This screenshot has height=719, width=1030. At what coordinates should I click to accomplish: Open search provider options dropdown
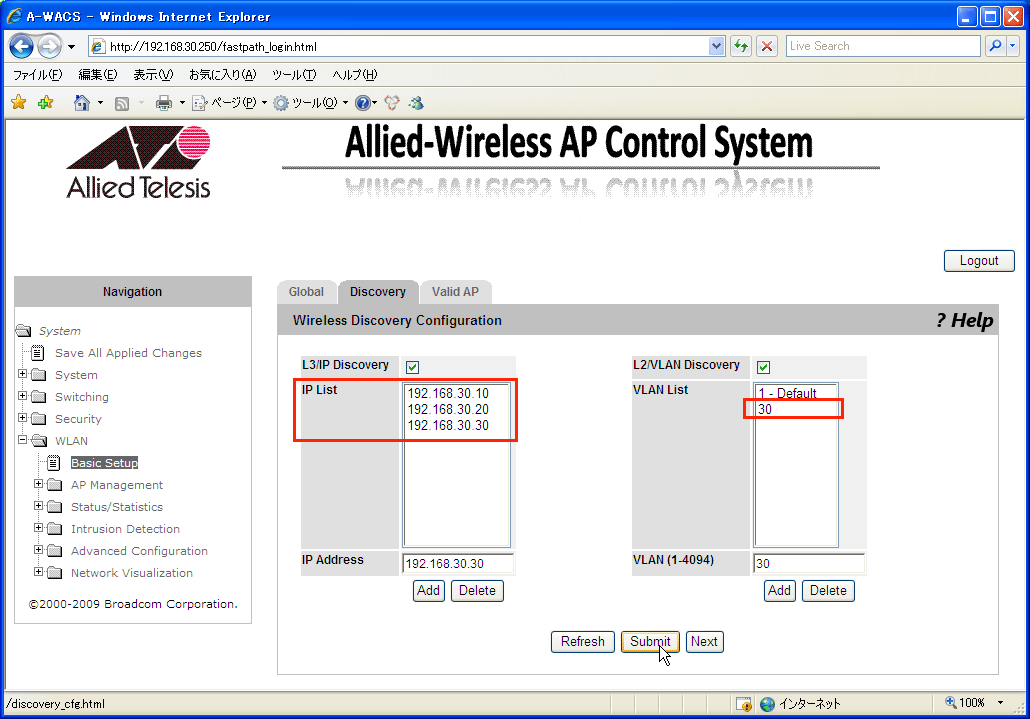[1012, 46]
